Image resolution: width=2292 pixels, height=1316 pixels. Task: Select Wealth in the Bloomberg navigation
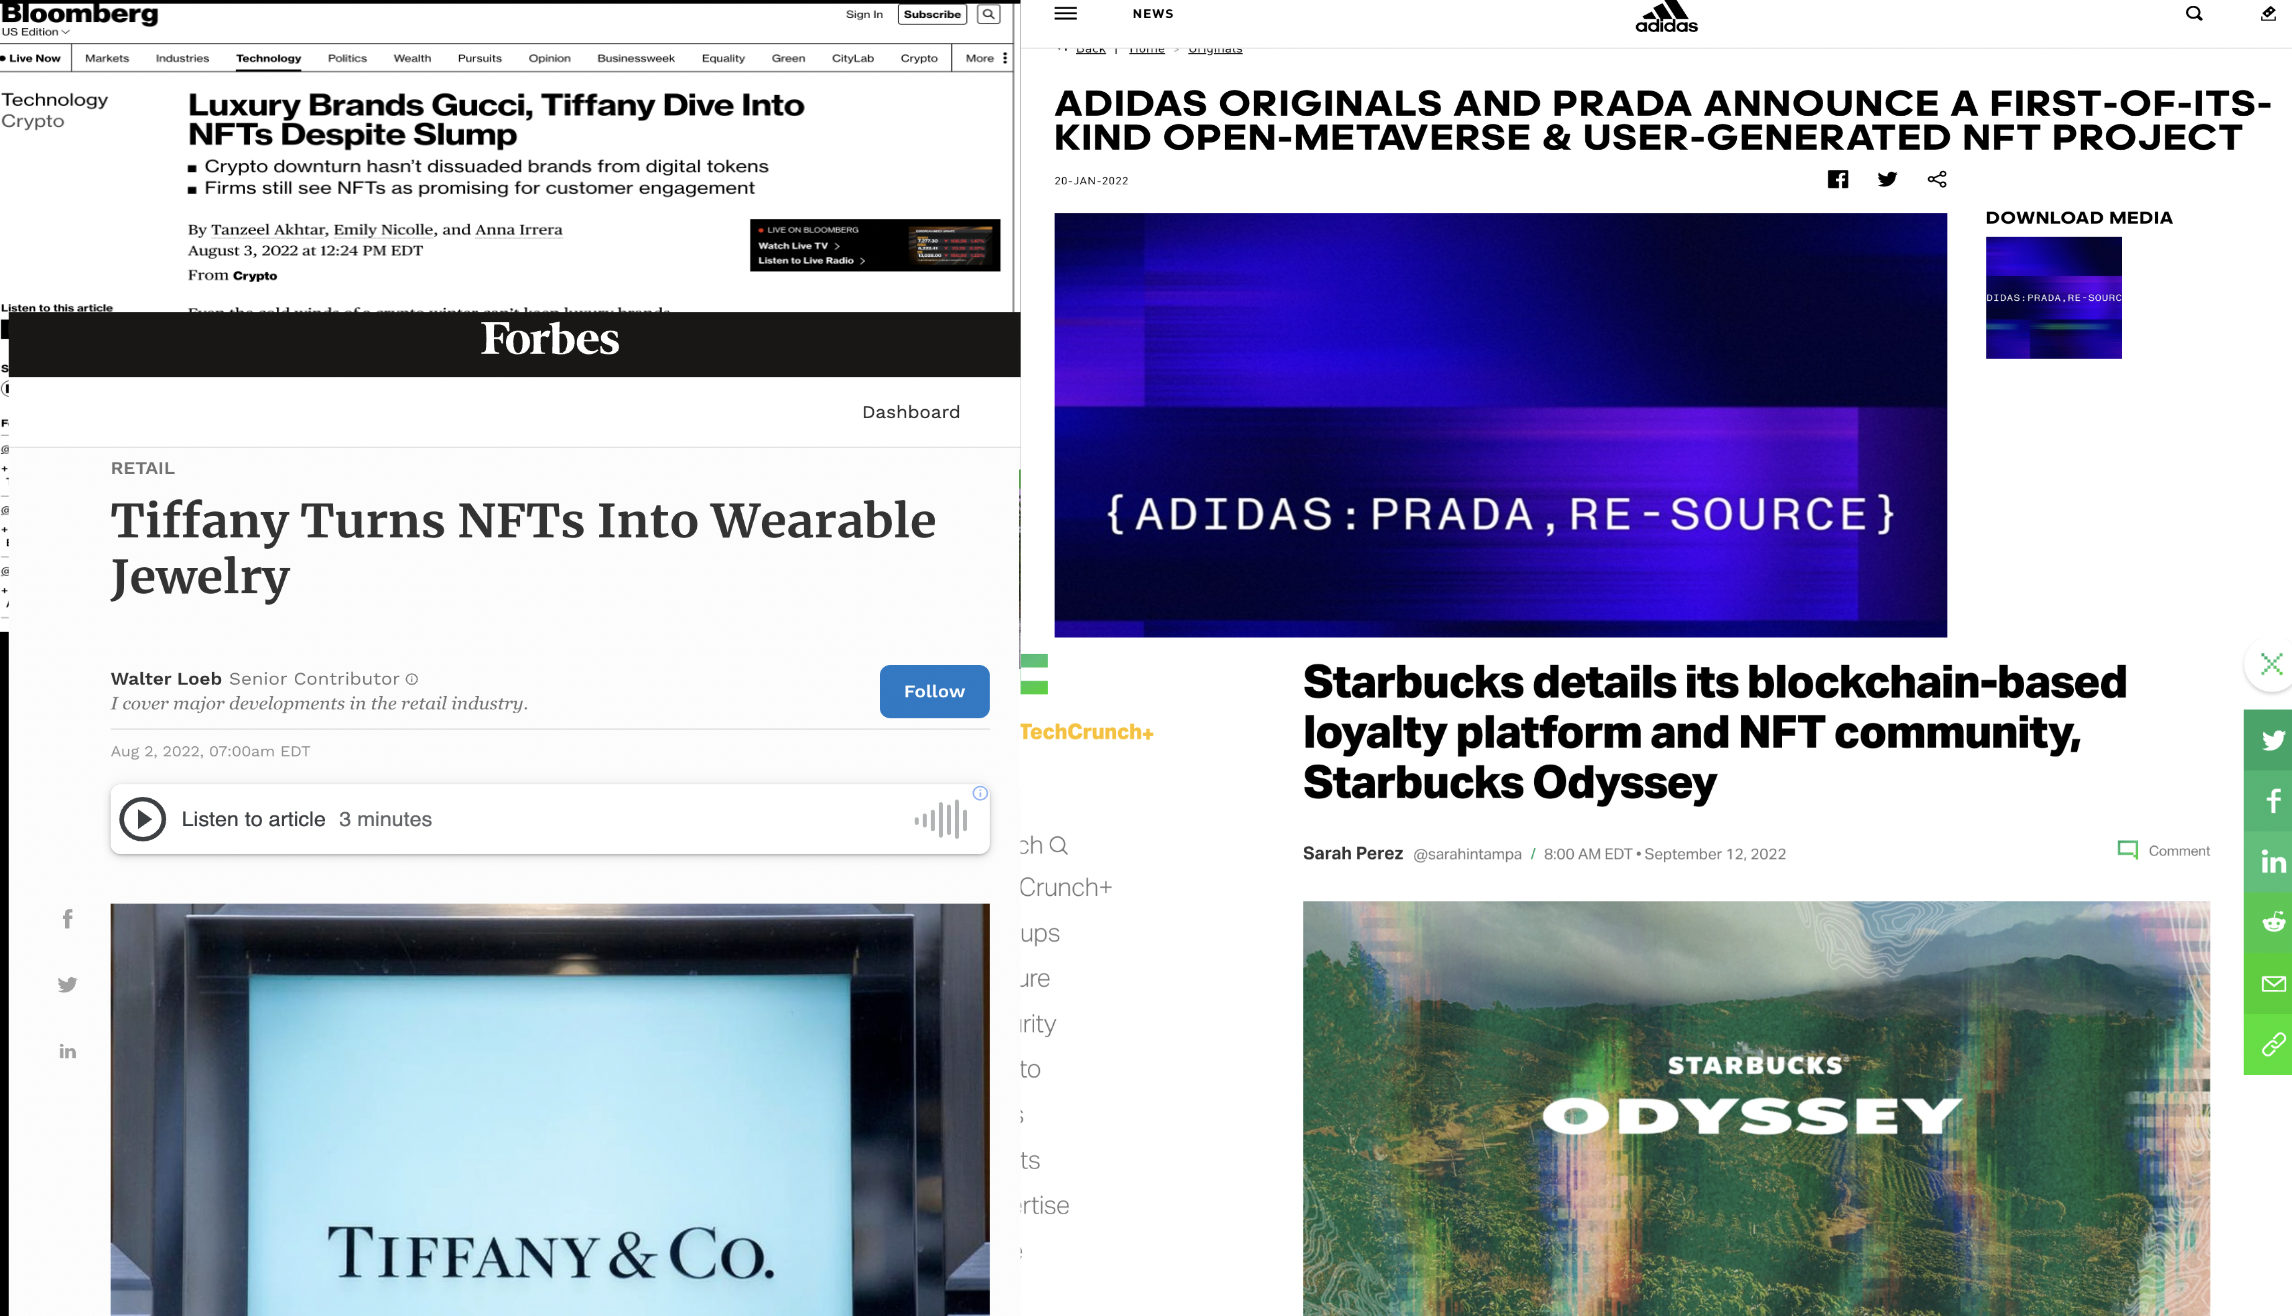[x=412, y=58]
